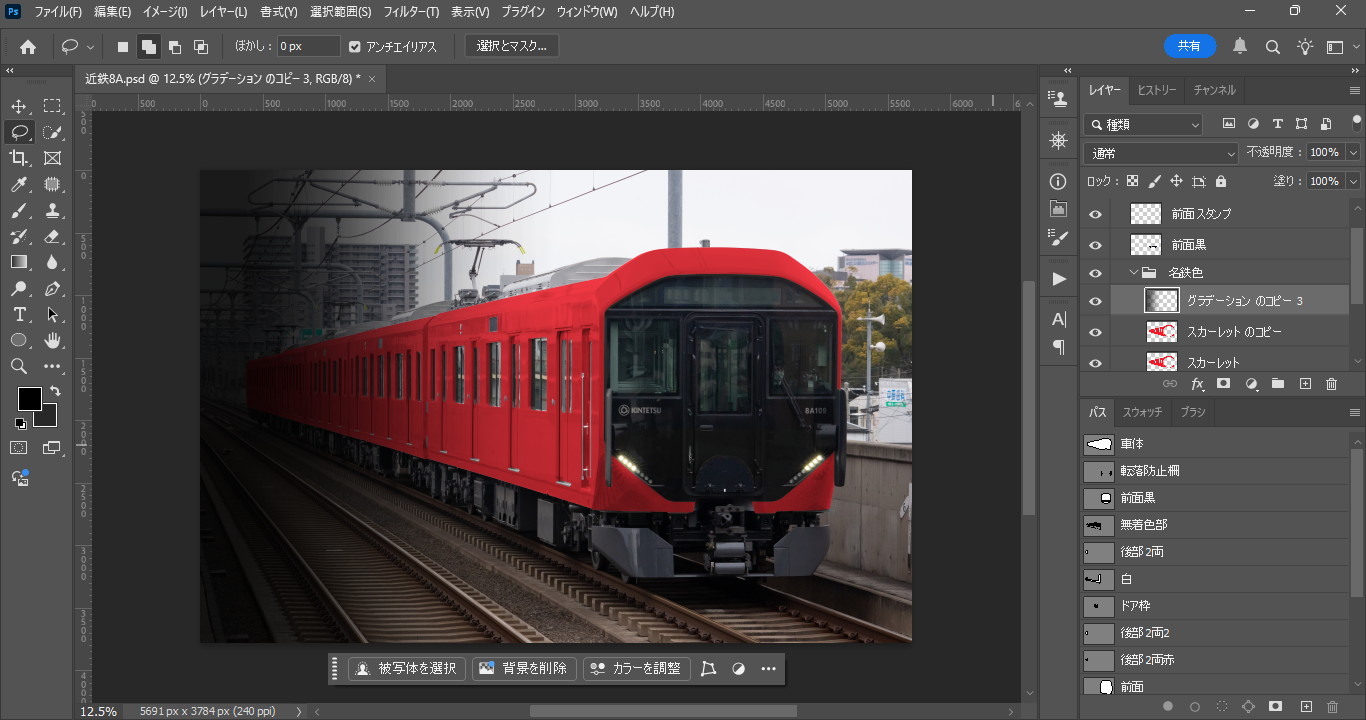Click the delete layer trash icon
This screenshot has height=720, width=1366.
coord(1331,384)
